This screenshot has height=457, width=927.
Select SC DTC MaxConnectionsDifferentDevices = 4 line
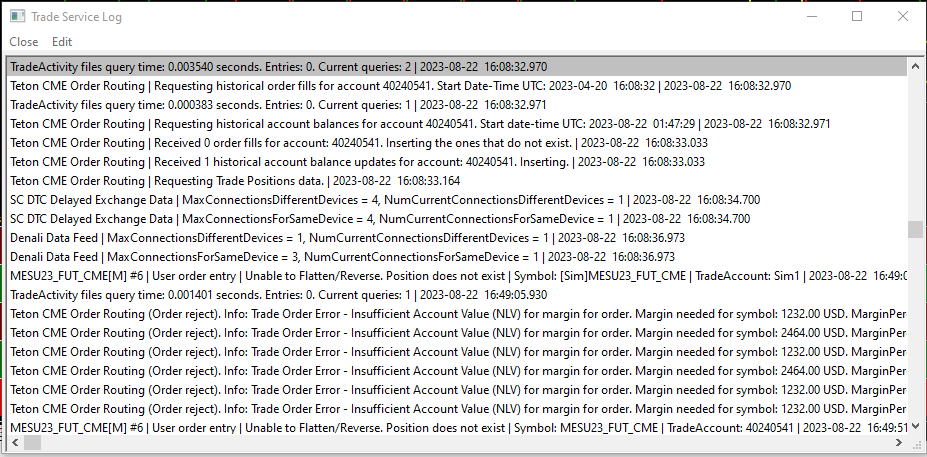tap(456, 200)
